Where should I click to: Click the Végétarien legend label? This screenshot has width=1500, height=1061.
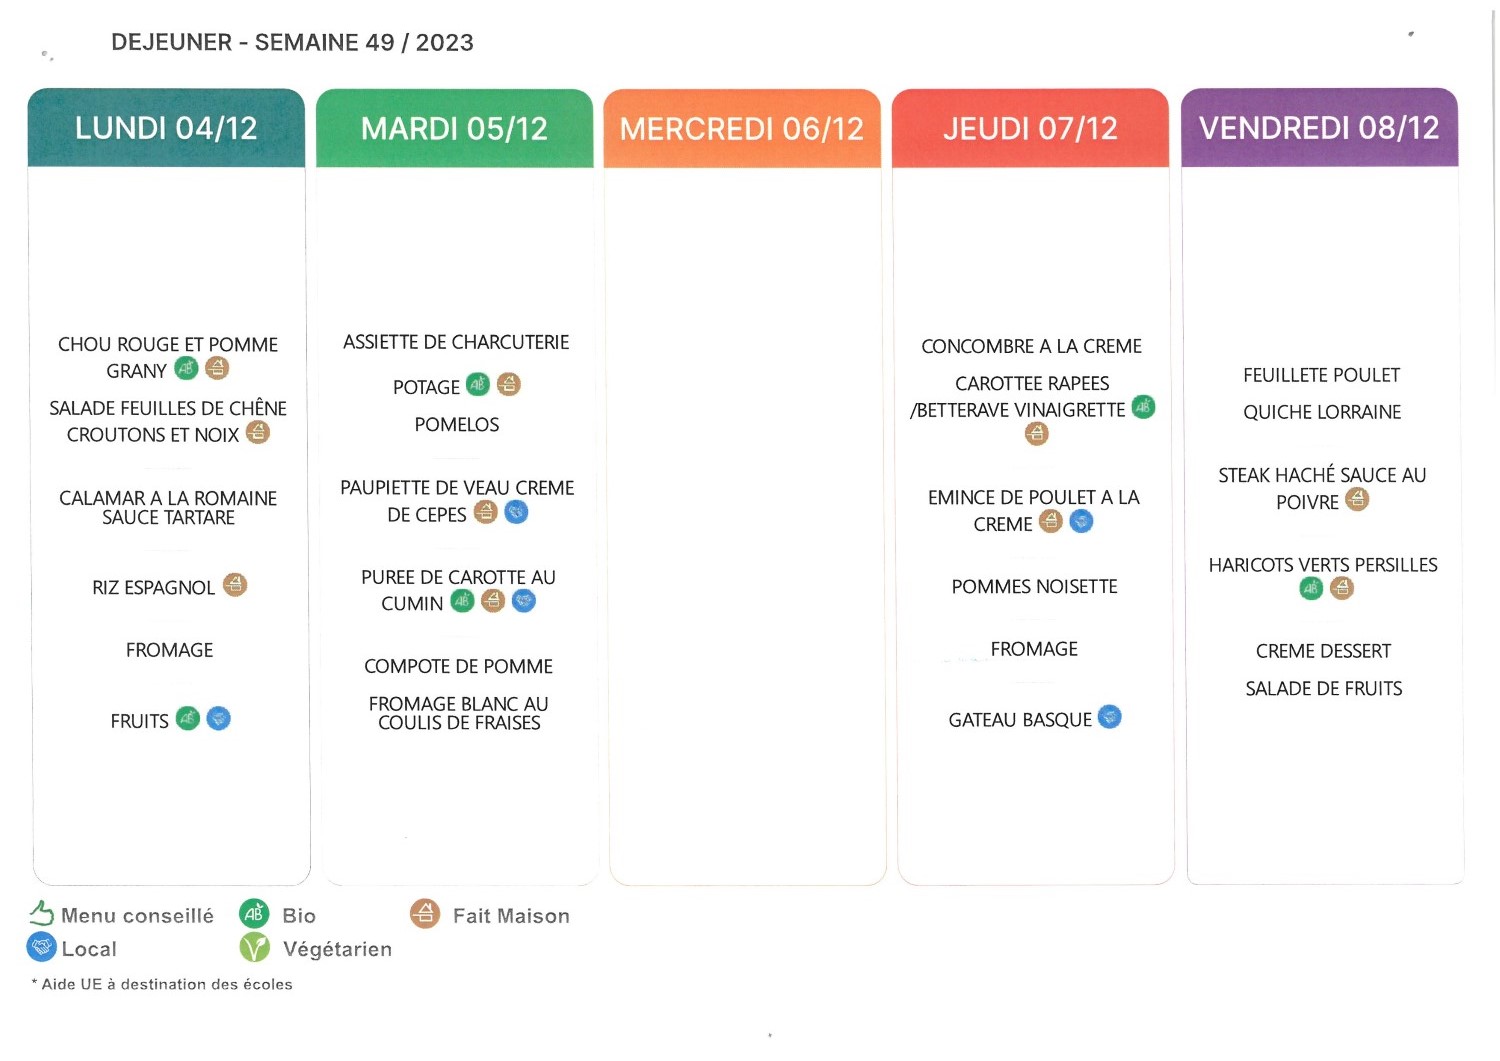pyautogui.click(x=337, y=949)
